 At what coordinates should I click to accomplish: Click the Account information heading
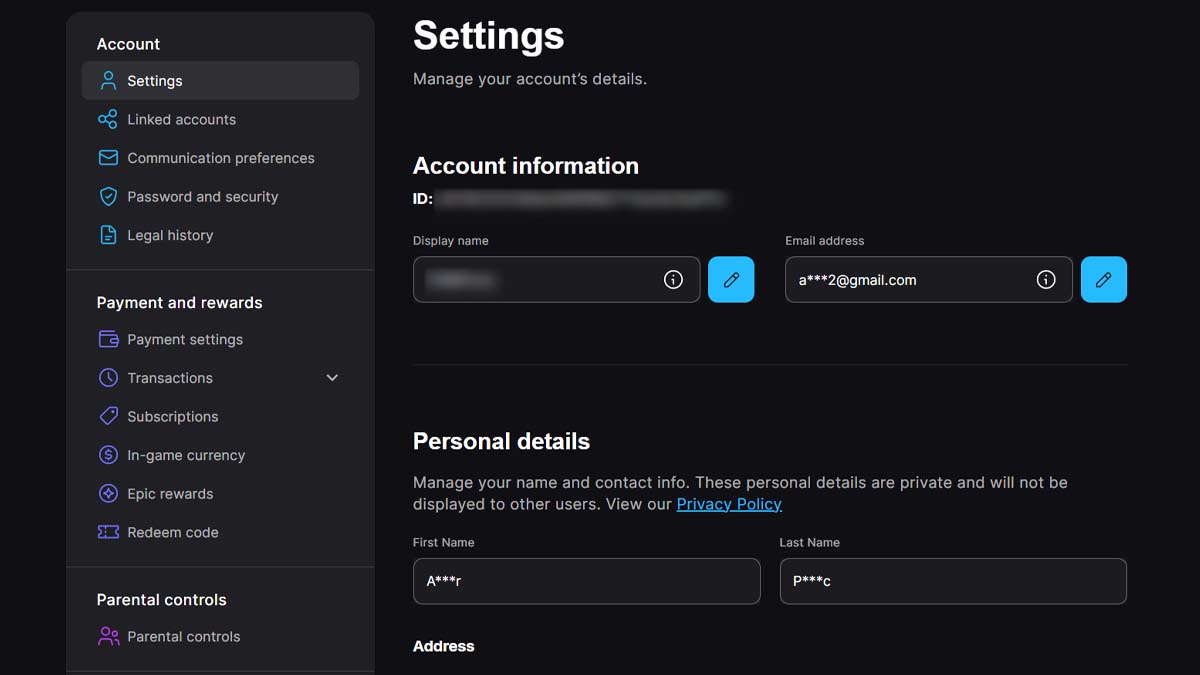pos(526,166)
